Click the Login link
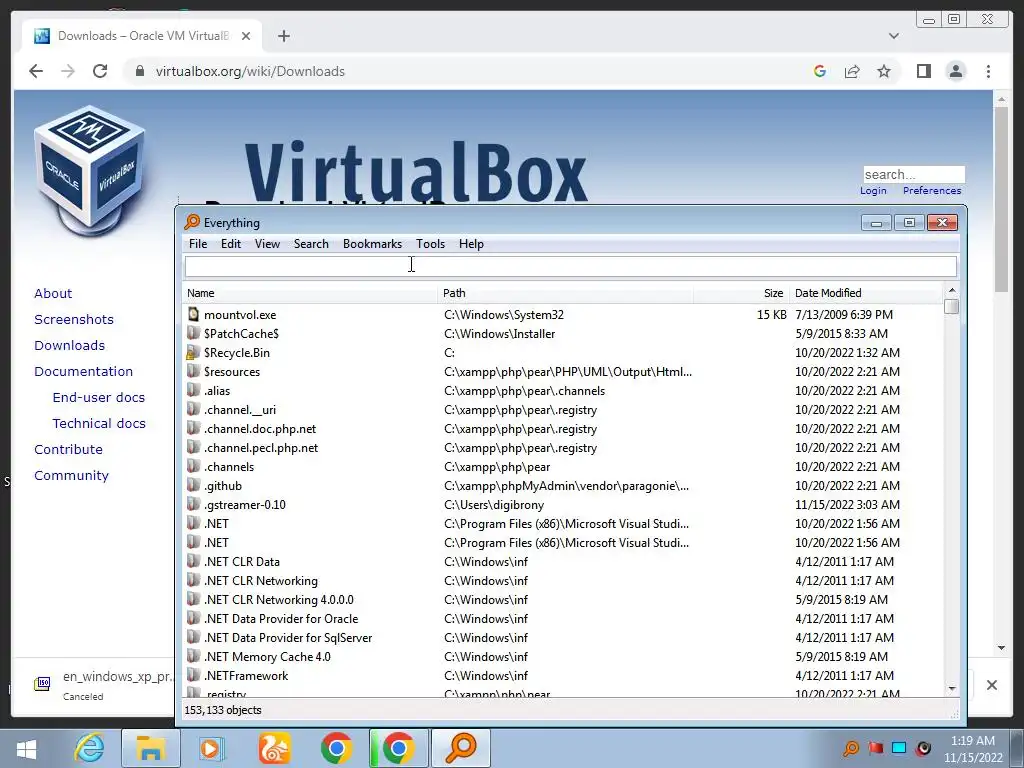The image size is (1024, 768). pyautogui.click(x=873, y=191)
